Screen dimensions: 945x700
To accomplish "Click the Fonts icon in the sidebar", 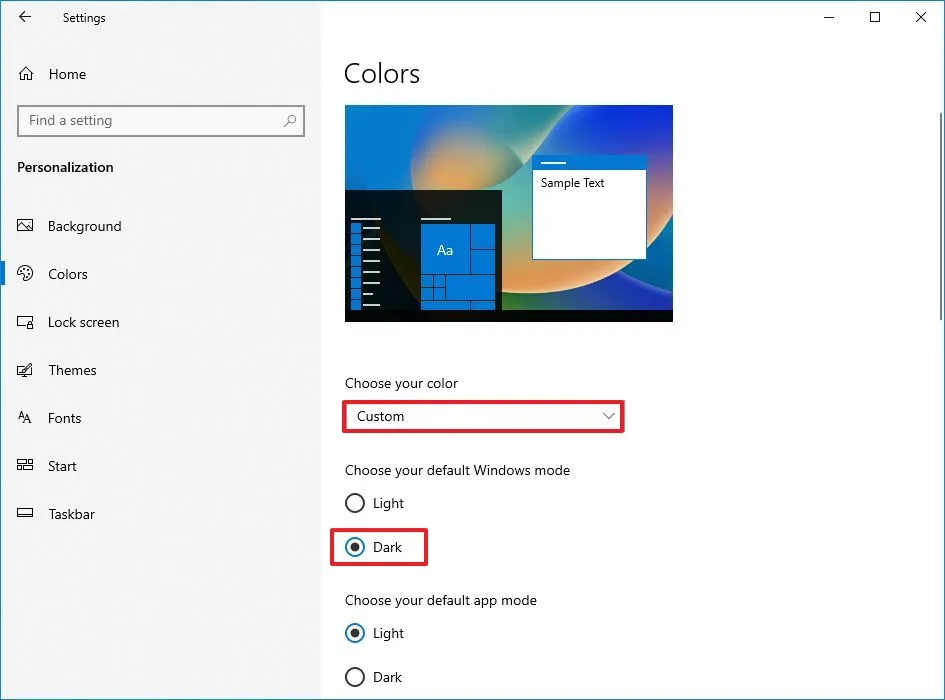I will click(24, 418).
